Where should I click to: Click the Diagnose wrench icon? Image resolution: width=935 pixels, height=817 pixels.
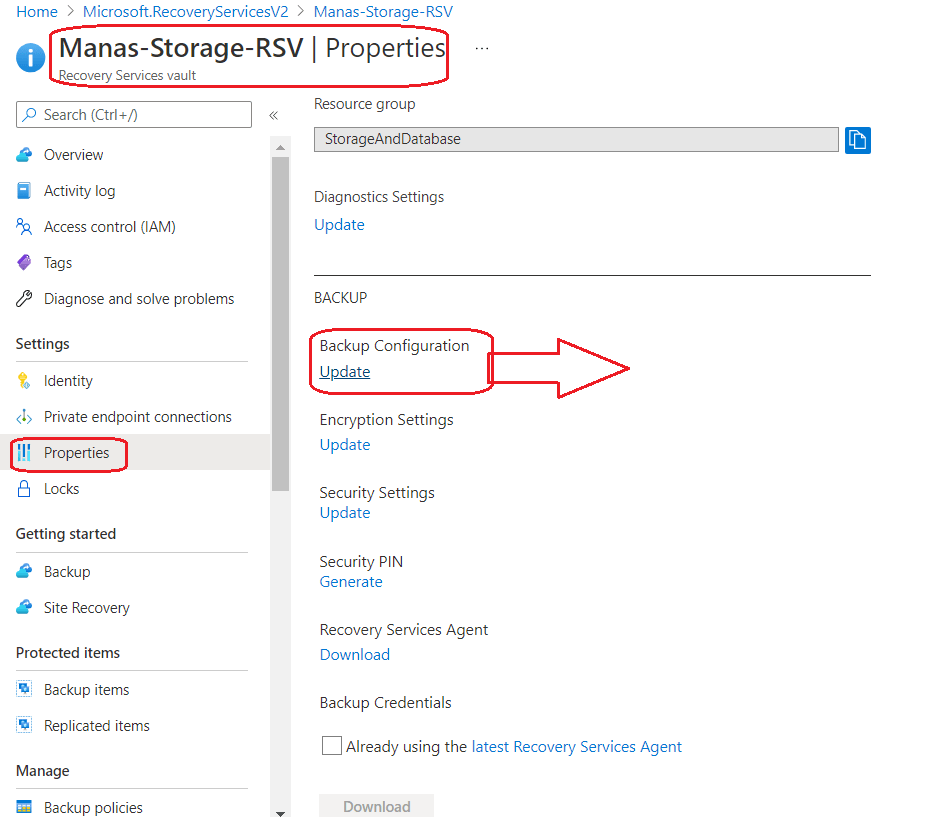24,298
